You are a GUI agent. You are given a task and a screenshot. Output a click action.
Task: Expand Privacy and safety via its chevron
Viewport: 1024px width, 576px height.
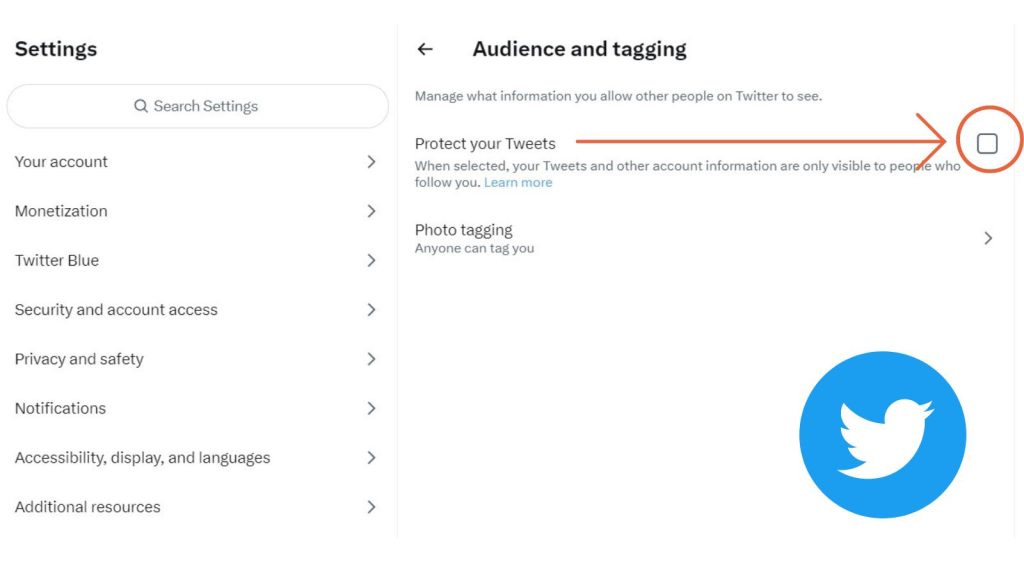click(x=371, y=359)
